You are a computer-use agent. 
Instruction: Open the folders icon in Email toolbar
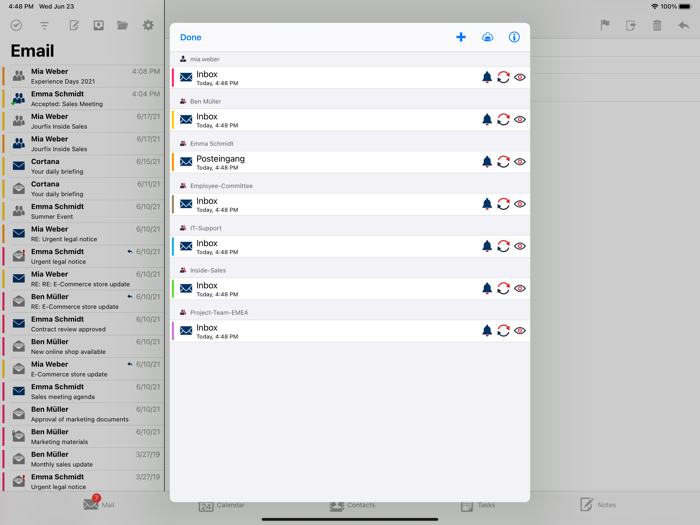point(122,25)
